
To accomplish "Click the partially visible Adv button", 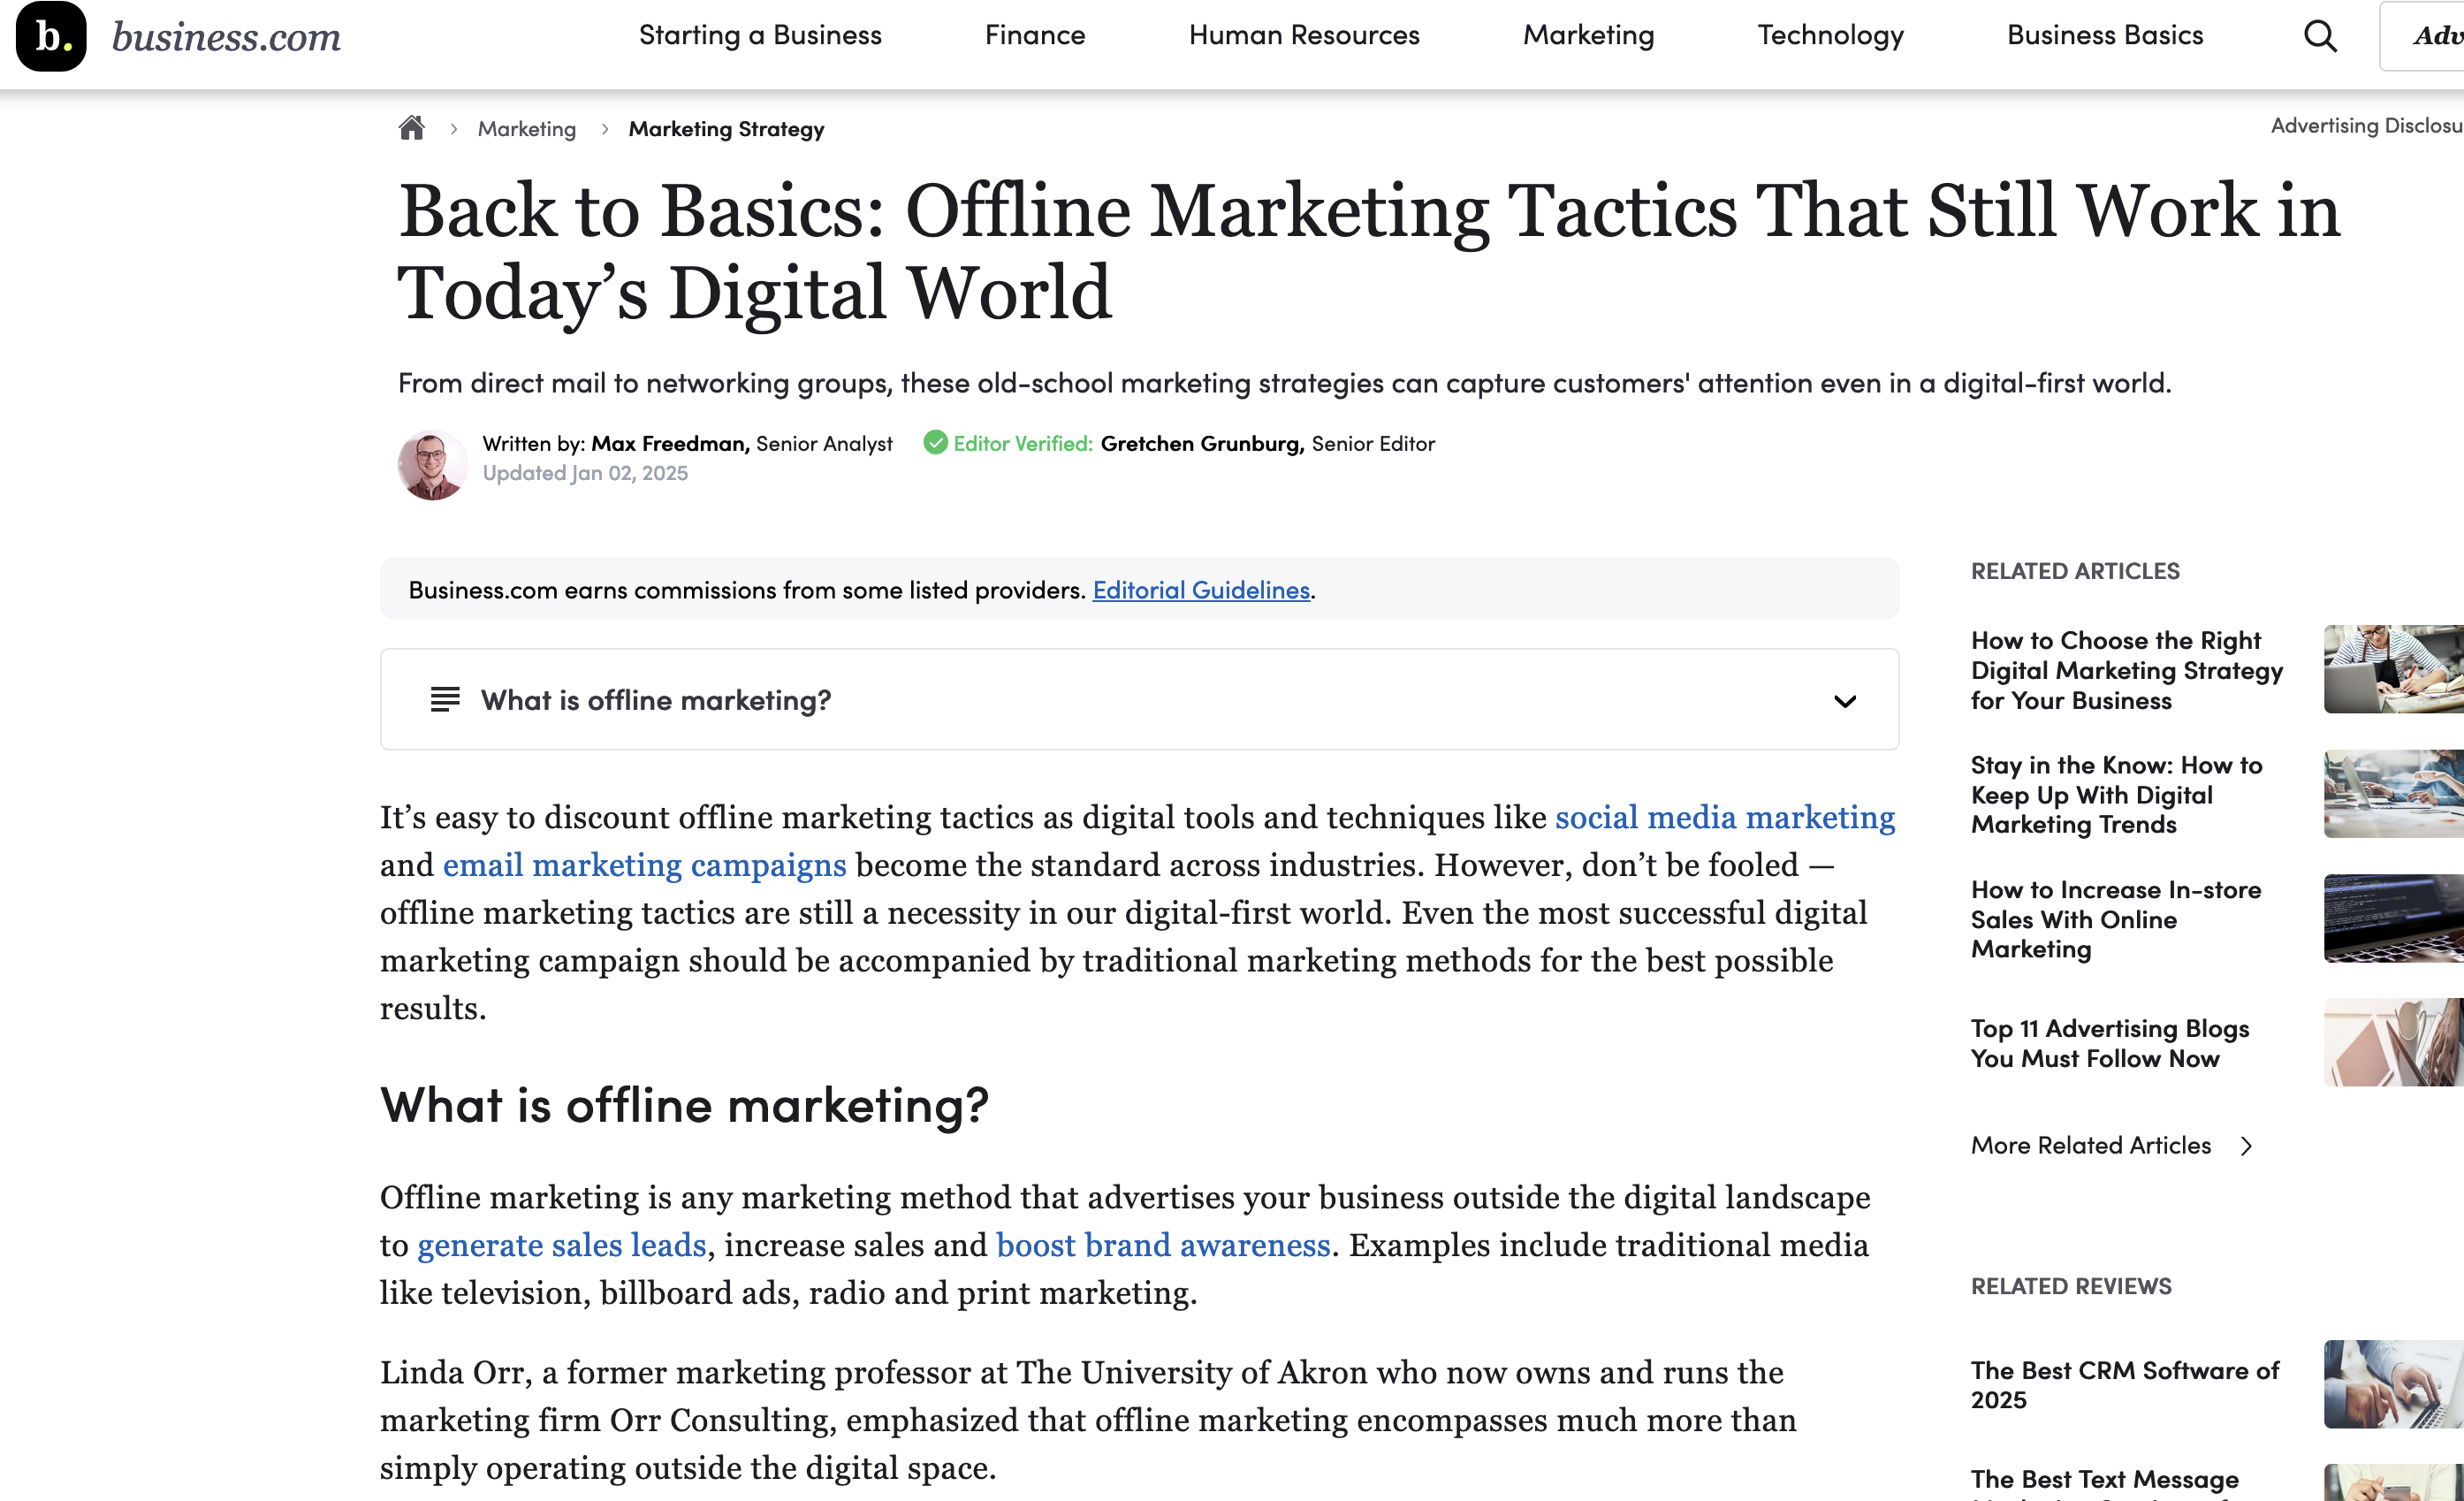I will tap(2422, 36).
